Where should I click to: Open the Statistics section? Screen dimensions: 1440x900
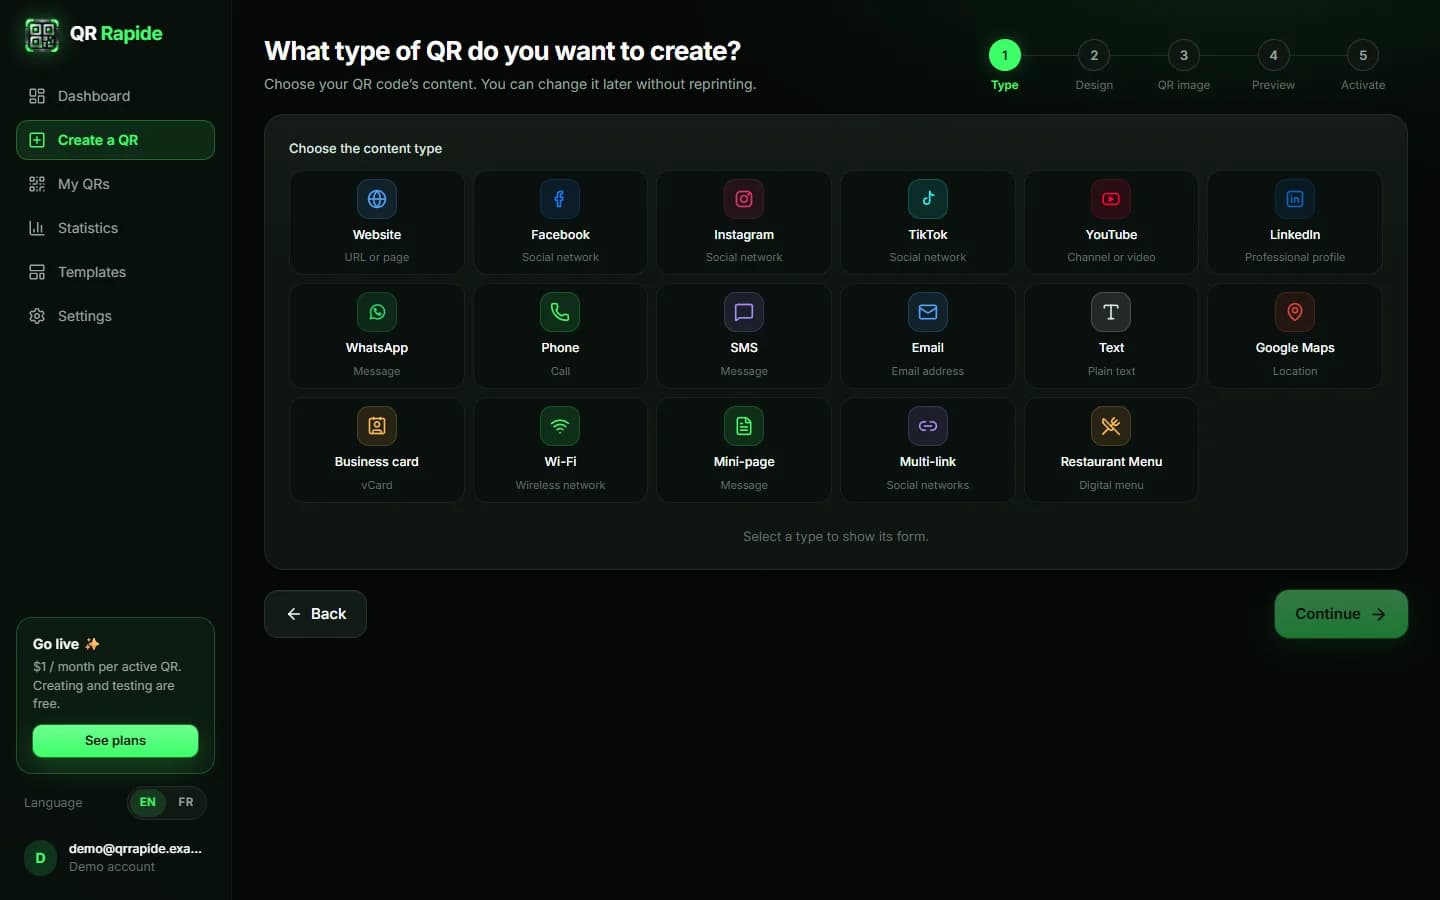[x=115, y=228]
